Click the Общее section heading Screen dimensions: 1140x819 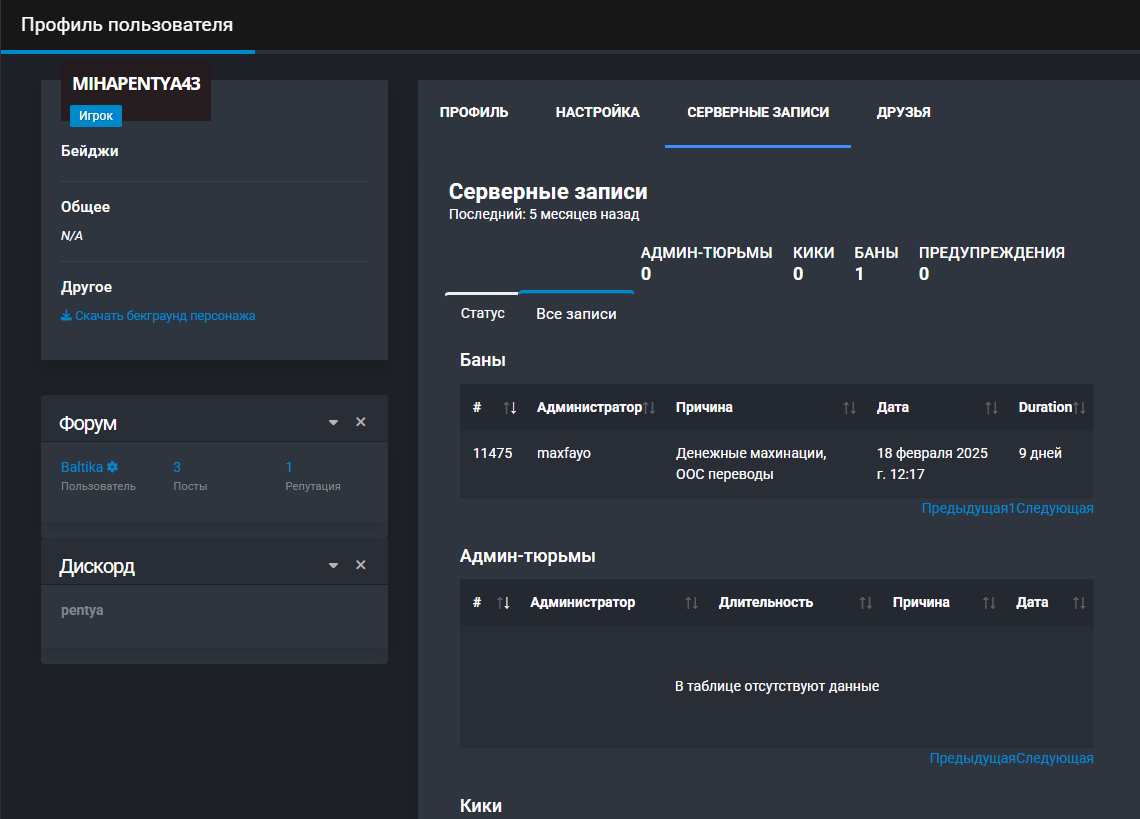tap(85, 207)
